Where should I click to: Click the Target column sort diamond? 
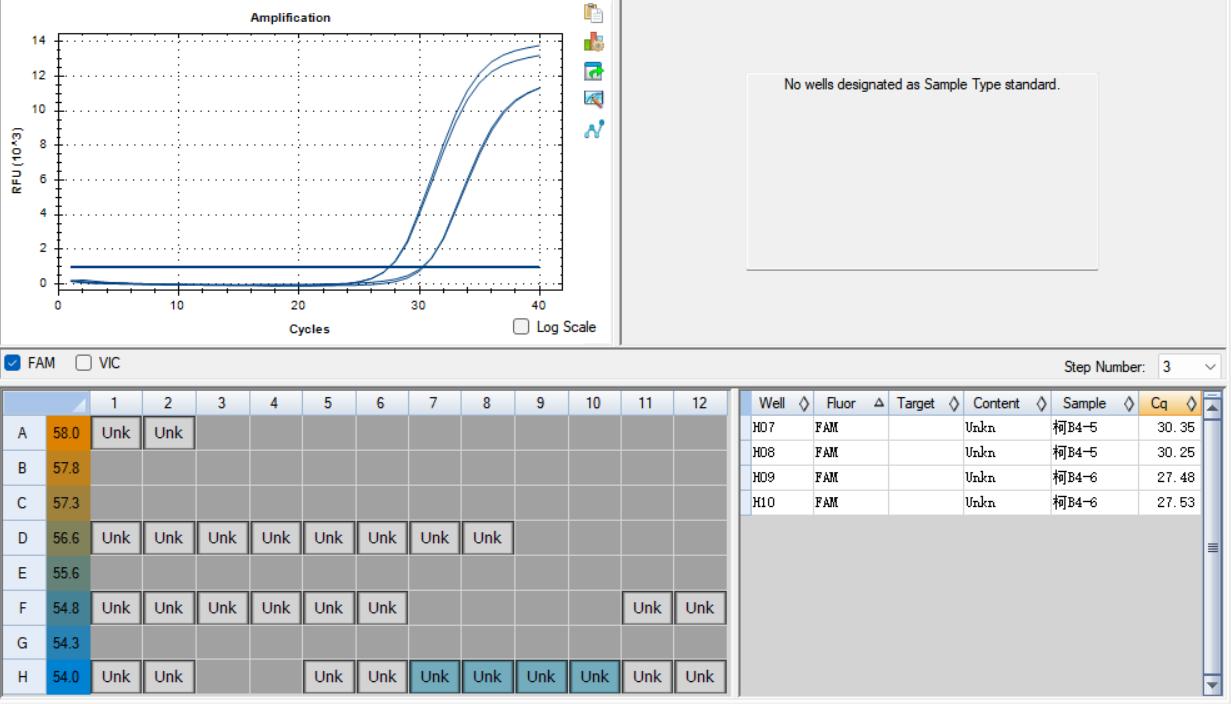pyautogui.click(x=954, y=403)
